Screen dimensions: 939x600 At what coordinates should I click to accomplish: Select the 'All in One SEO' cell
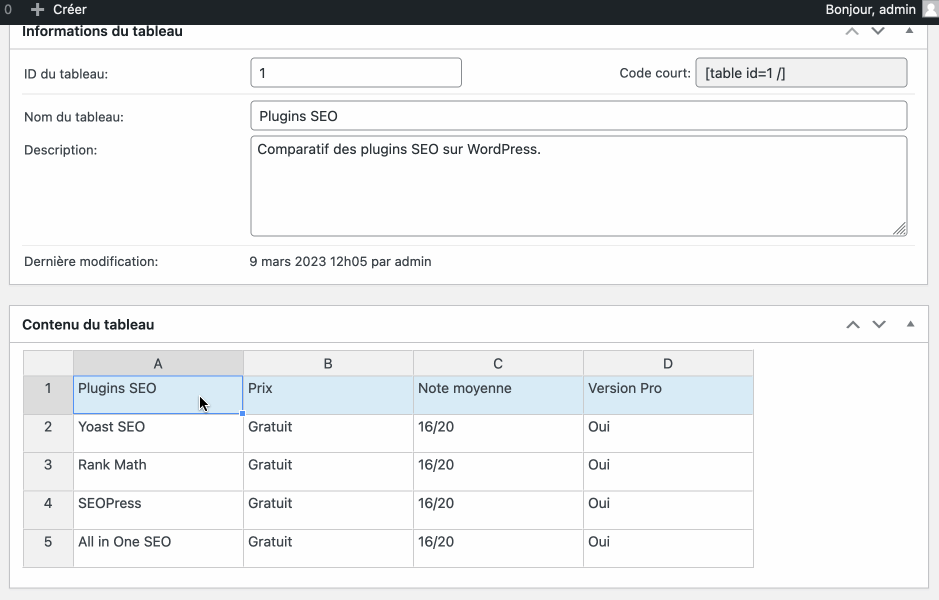158,548
